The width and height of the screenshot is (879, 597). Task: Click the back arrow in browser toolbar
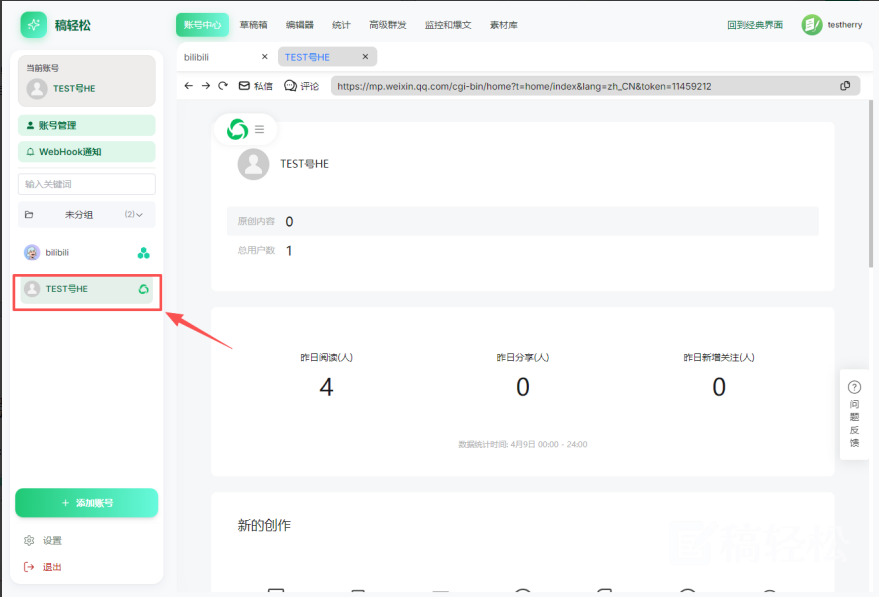pos(188,86)
